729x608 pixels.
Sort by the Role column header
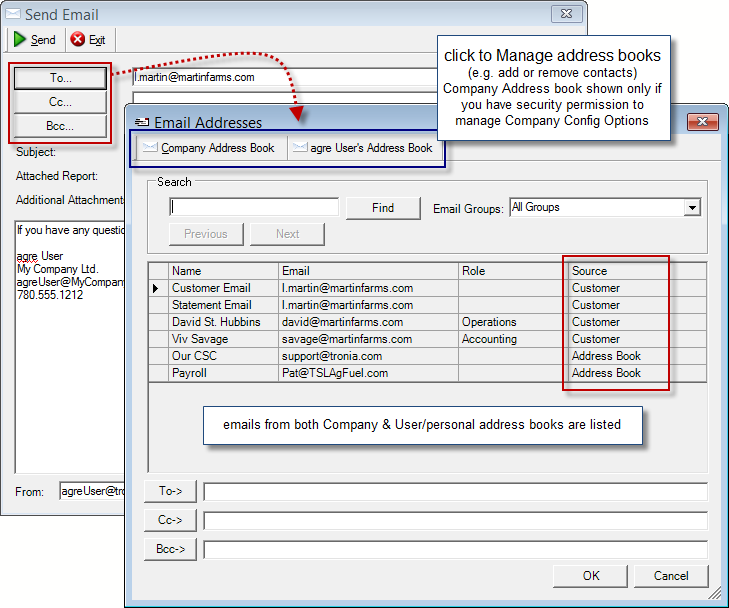point(513,271)
